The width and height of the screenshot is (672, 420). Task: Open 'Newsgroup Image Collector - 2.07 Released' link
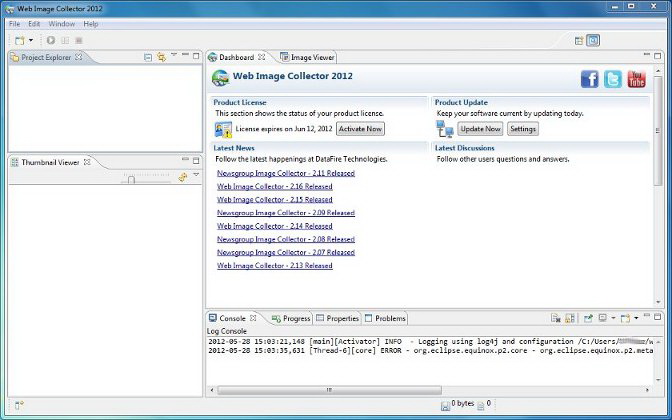286,252
